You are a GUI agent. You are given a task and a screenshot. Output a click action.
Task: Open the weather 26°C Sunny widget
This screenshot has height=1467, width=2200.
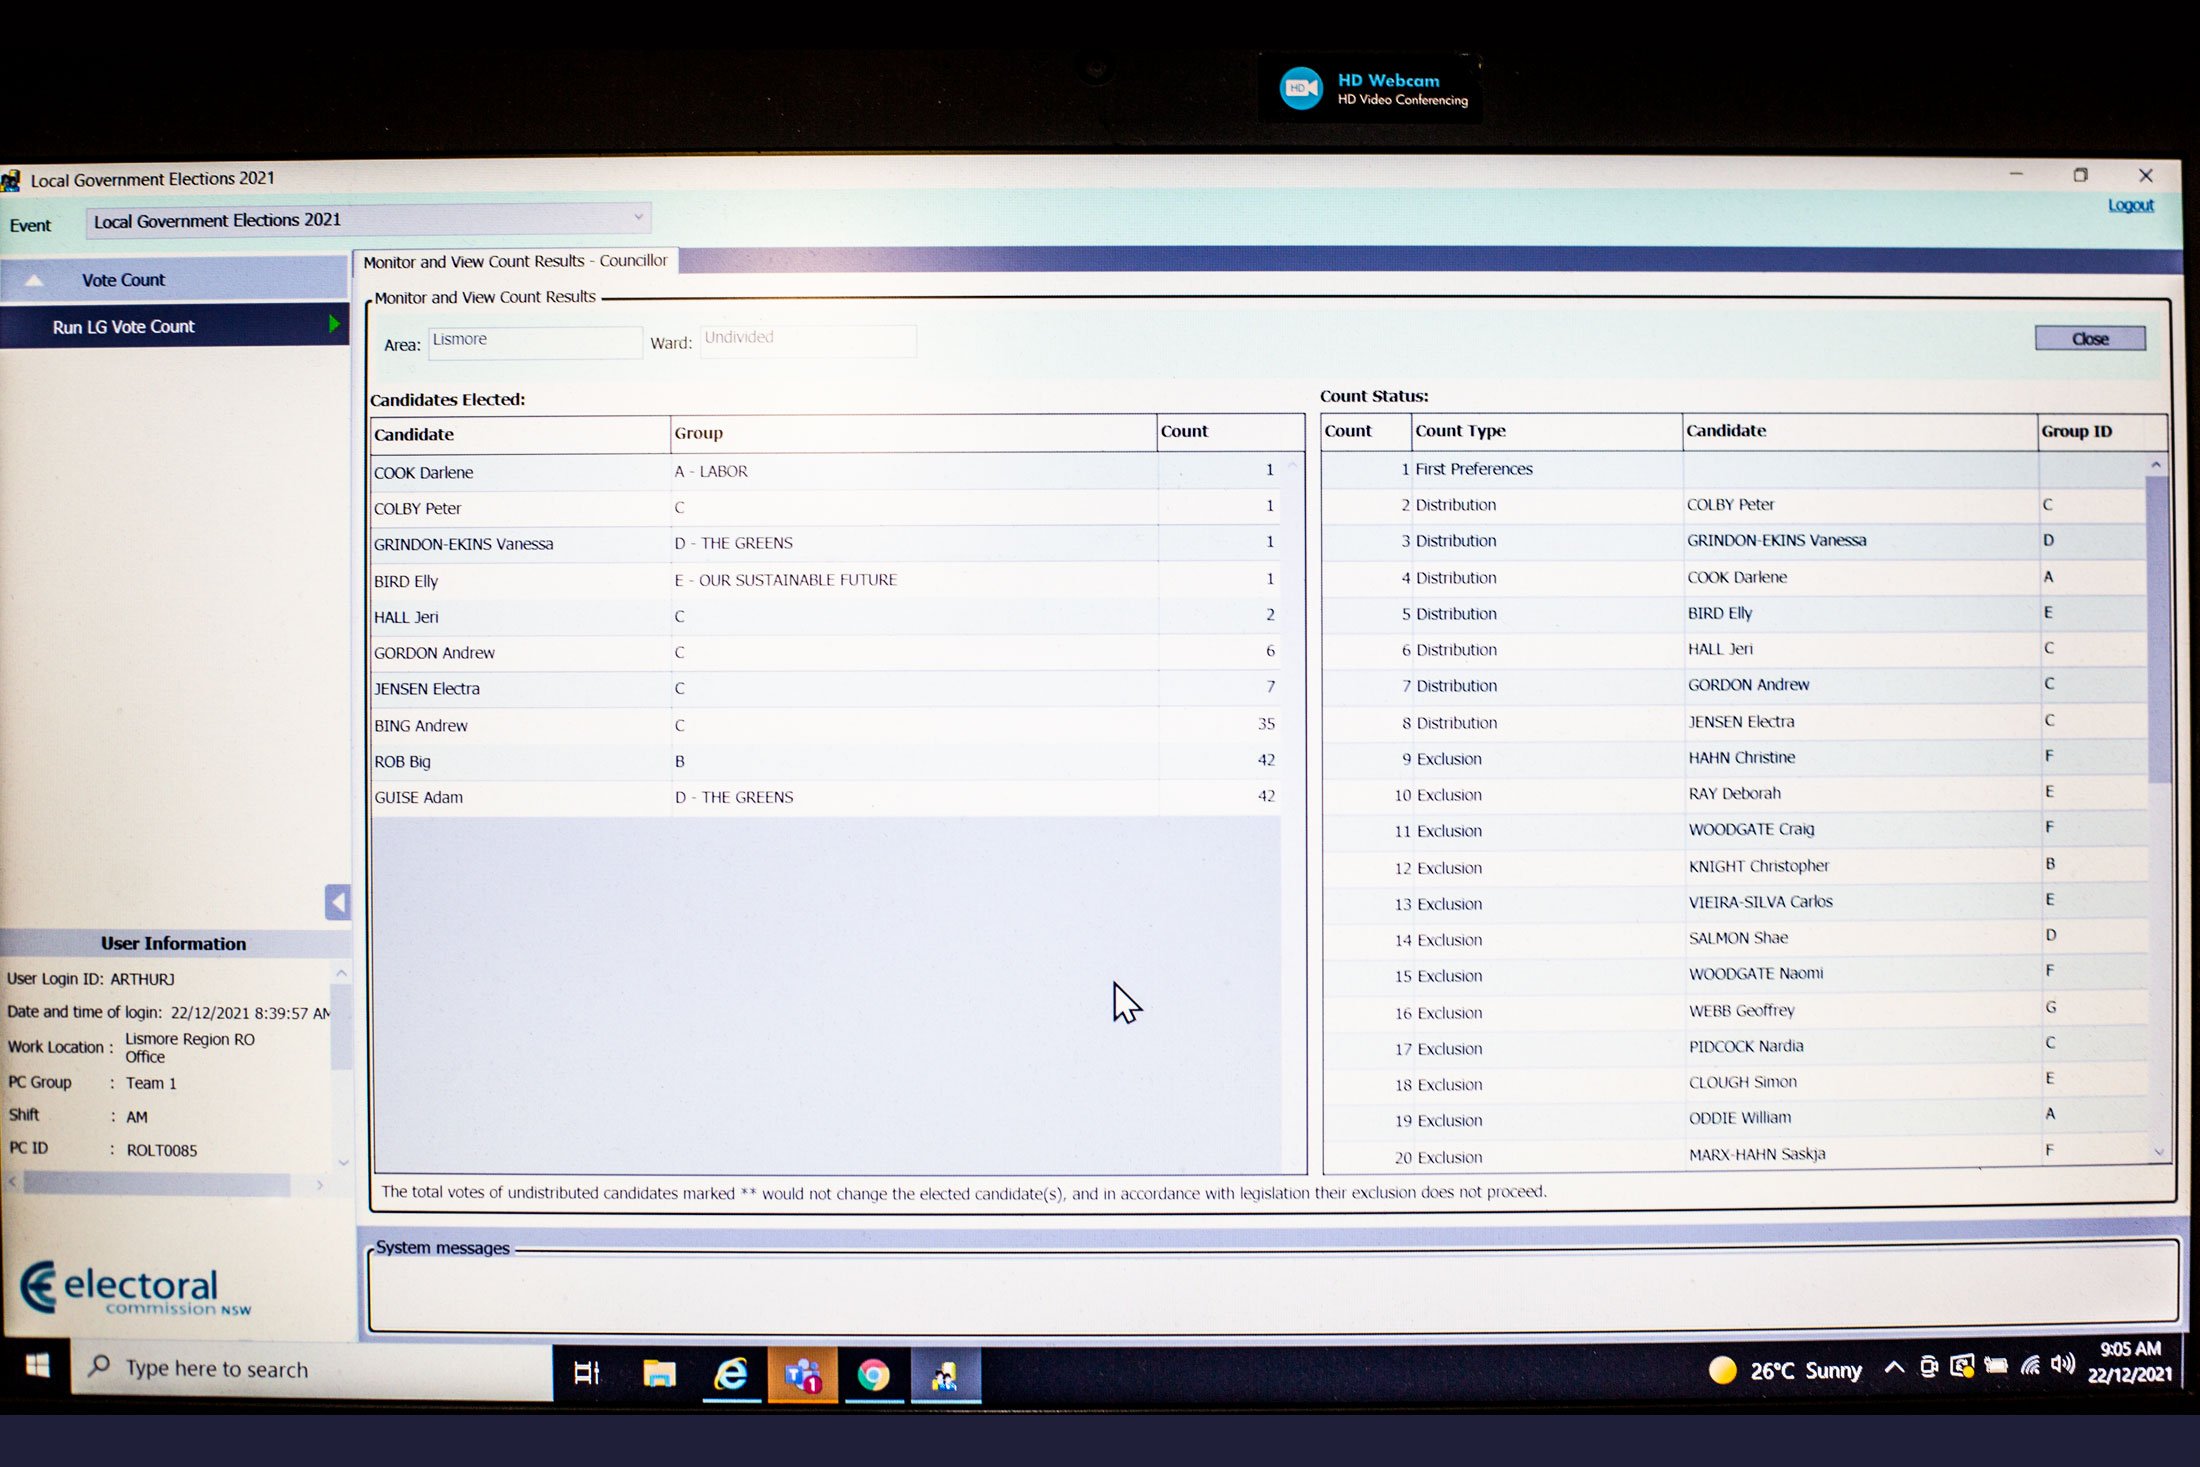(x=1786, y=1369)
